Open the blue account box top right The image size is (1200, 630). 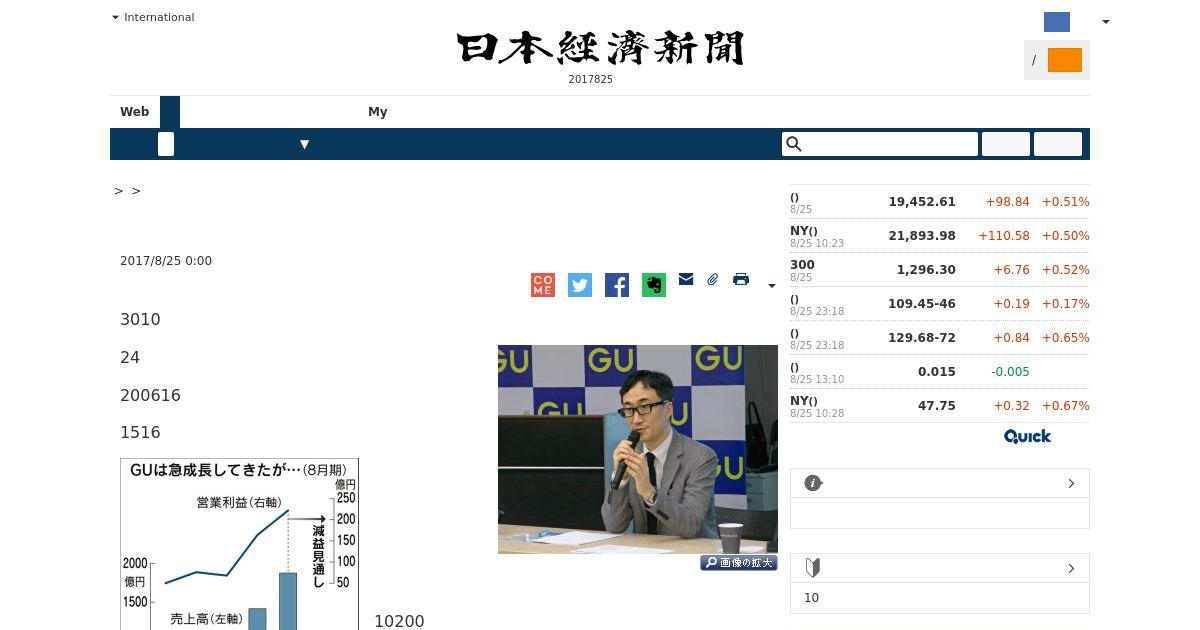coord(1057,22)
